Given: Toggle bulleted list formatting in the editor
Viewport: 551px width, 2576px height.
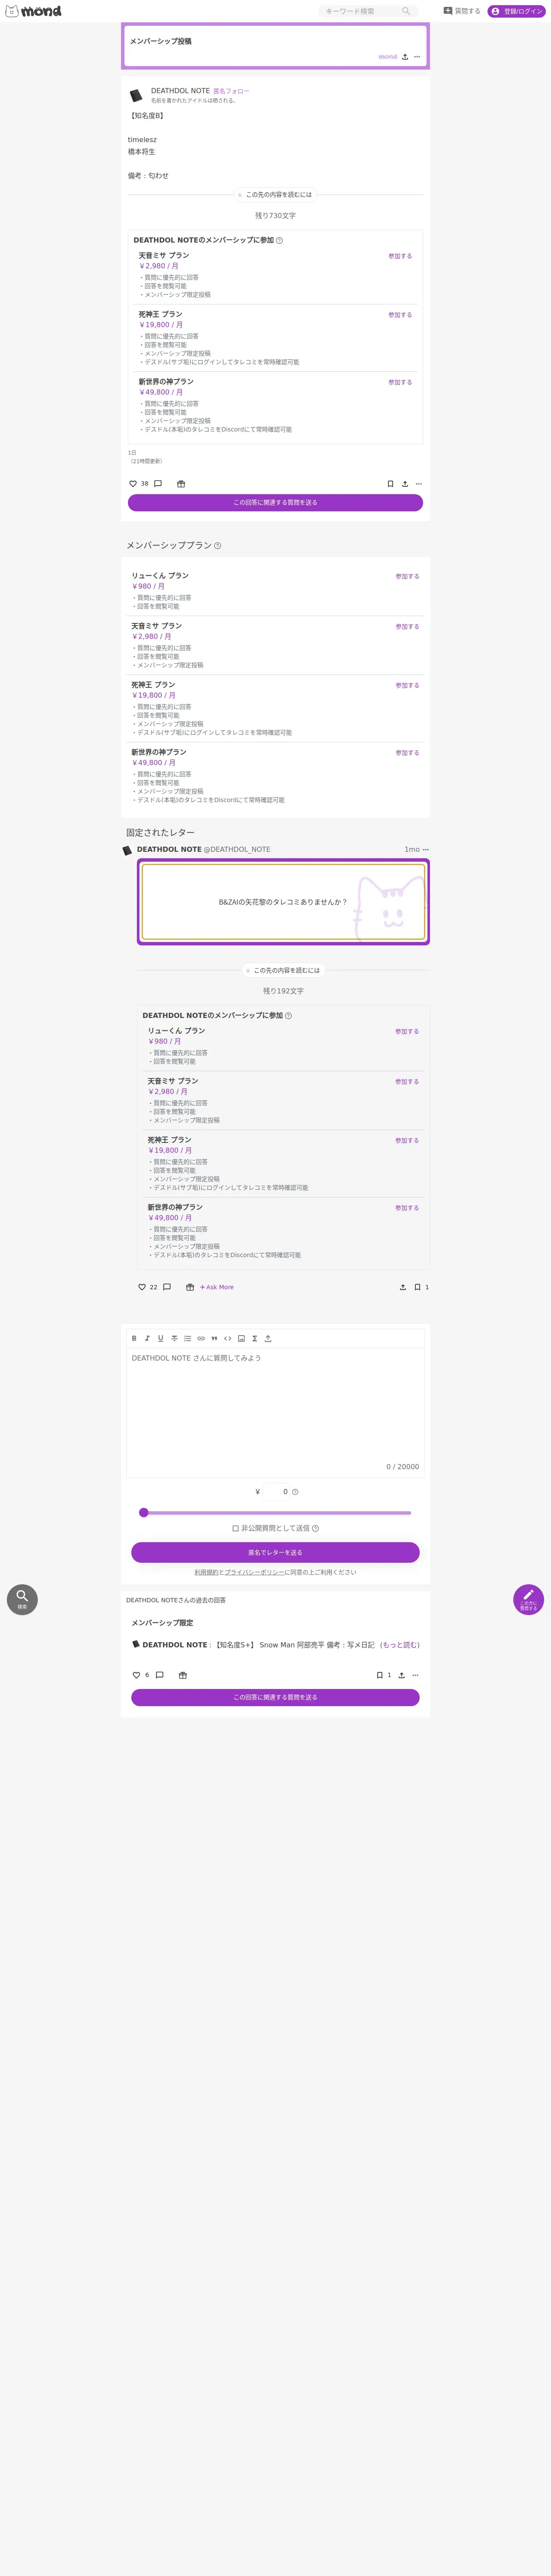Looking at the screenshot, I should [x=187, y=1338].
